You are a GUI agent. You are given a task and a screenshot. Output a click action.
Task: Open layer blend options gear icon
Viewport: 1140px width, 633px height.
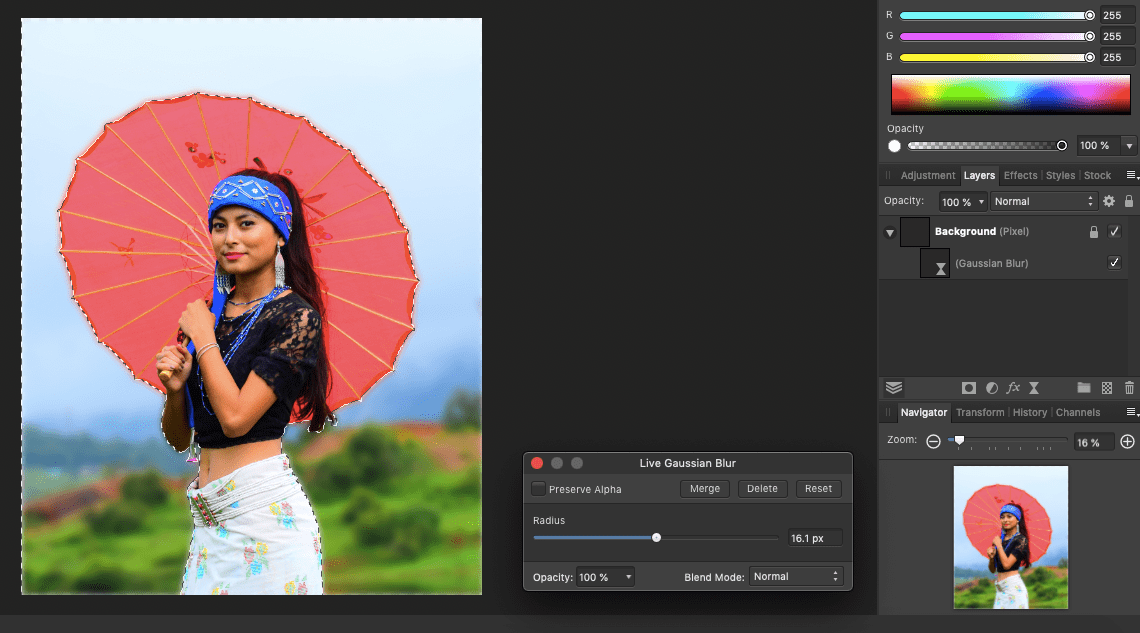[x=1108, y=201]
